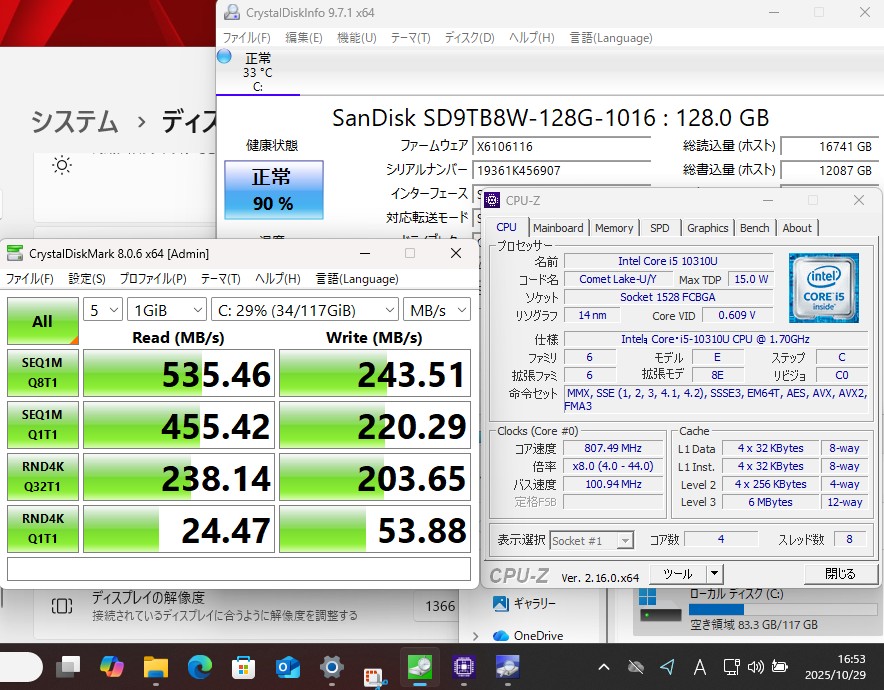Open unit dropdown showing MB/s
The height and width of the screenshot is (690, 884).
[437, 310]
